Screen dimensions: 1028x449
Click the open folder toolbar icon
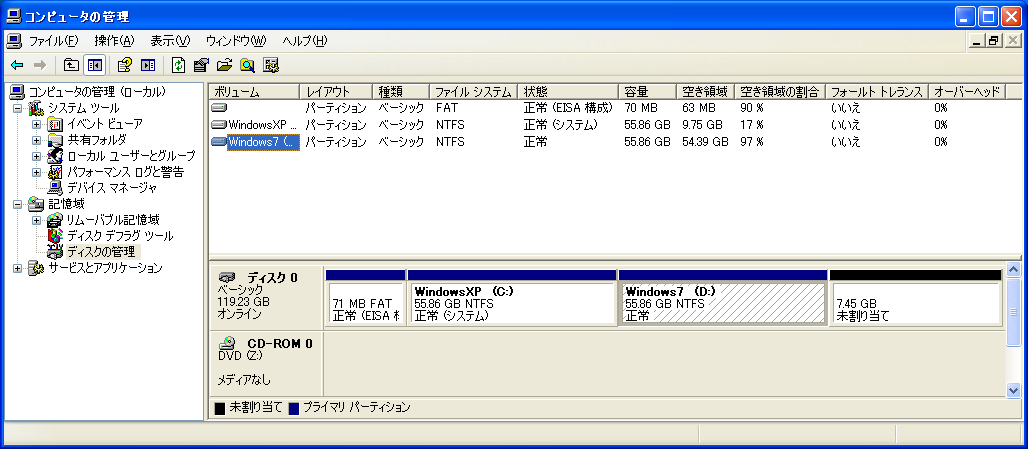(224, 65)
